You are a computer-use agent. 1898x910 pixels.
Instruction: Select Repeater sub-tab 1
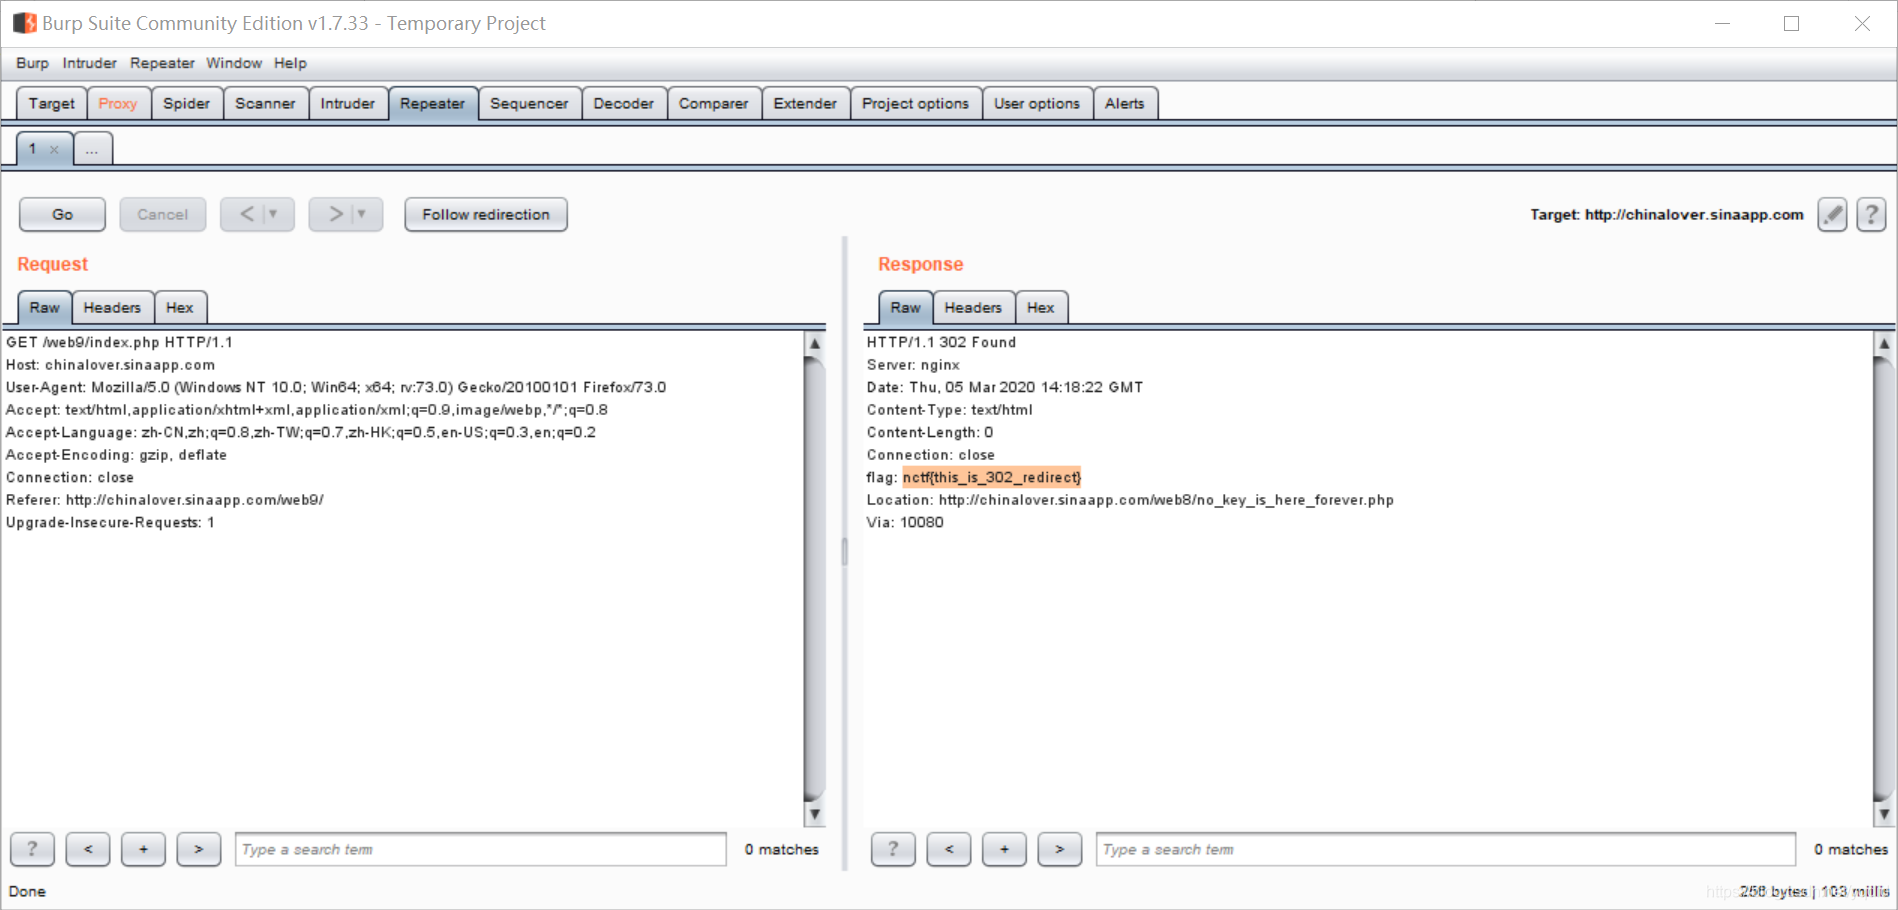[33, 149]
